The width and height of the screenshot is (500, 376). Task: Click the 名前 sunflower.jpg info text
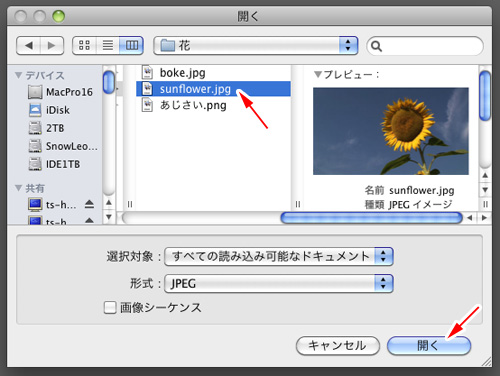tap(409, 190)
